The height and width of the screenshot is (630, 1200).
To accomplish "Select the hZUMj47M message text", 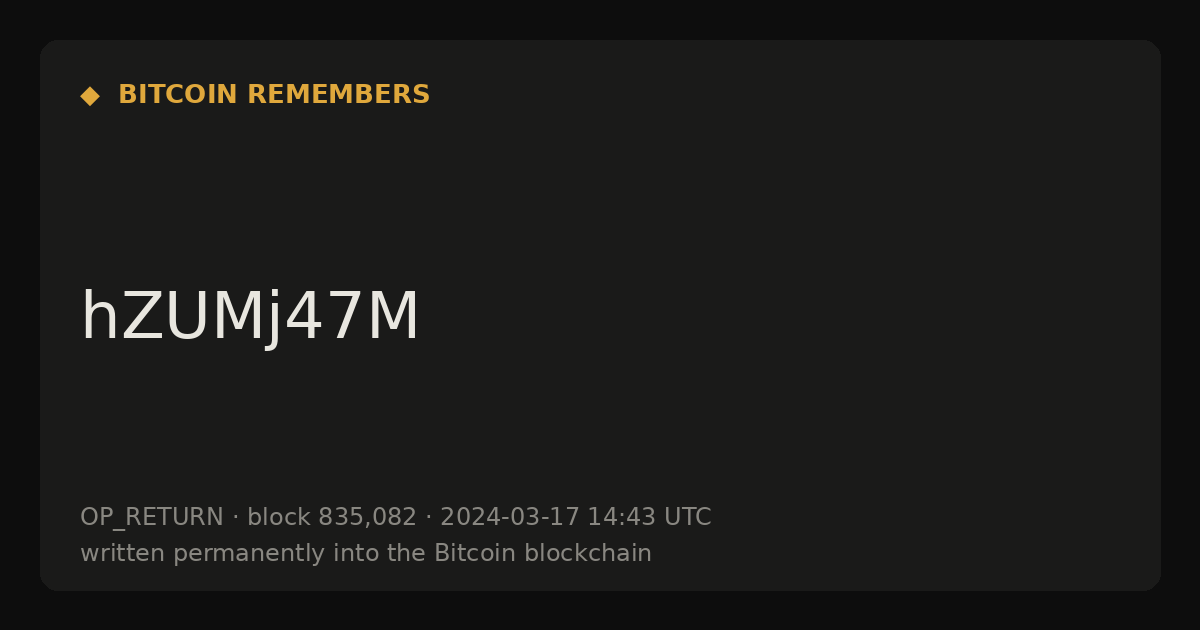I will [x=250, y=318].
